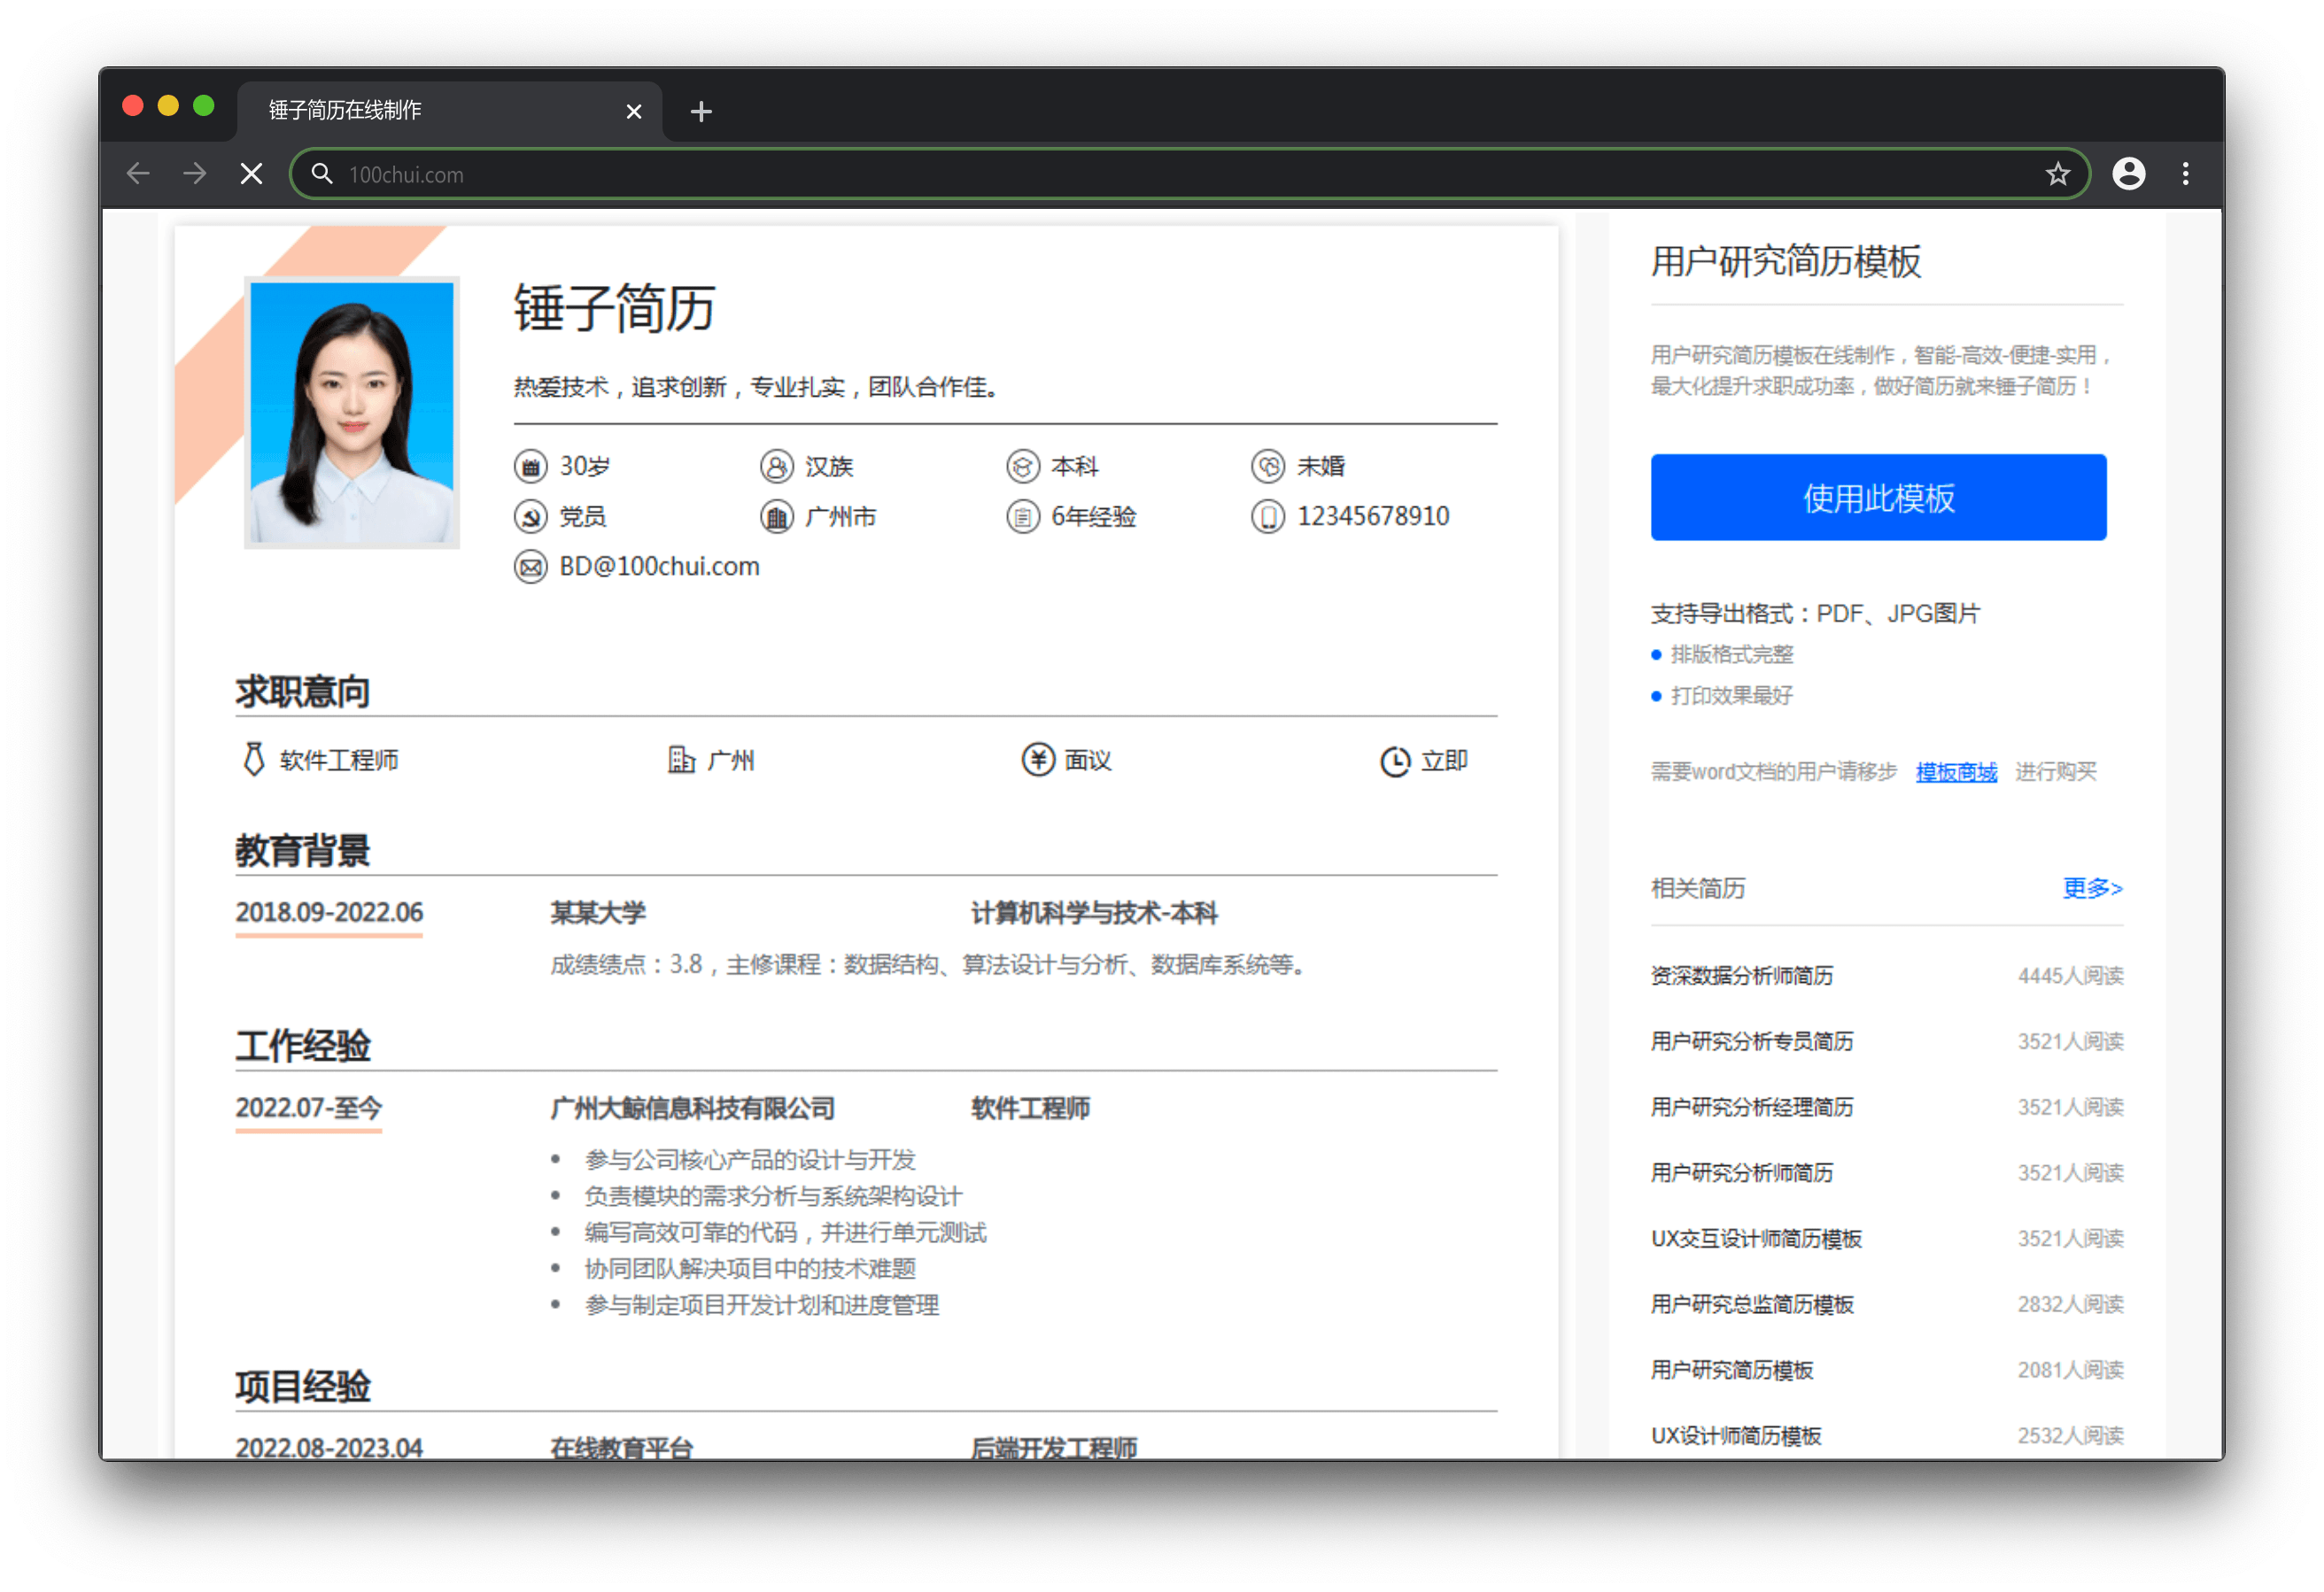Click the marital status icon beside 未婚
Viewport: 2324px width, 1592px height.
(x=1267, y=466)
